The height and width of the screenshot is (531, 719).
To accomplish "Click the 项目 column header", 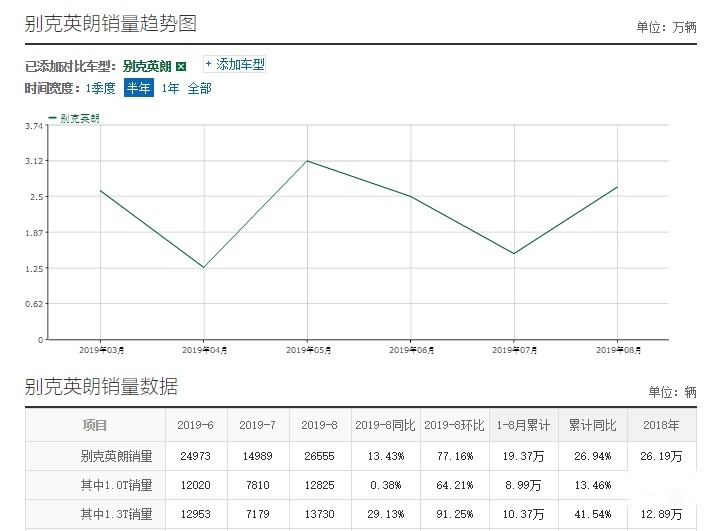I will 95,425.
